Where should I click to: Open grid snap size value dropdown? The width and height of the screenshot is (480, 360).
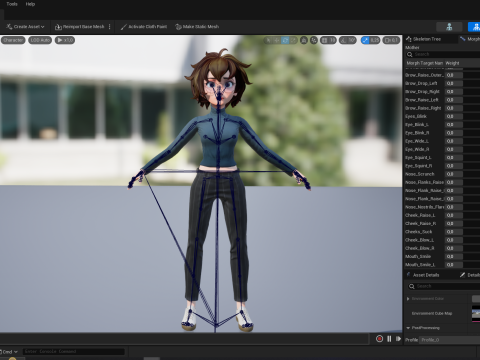pyautogui.click(x=332, y=40)
